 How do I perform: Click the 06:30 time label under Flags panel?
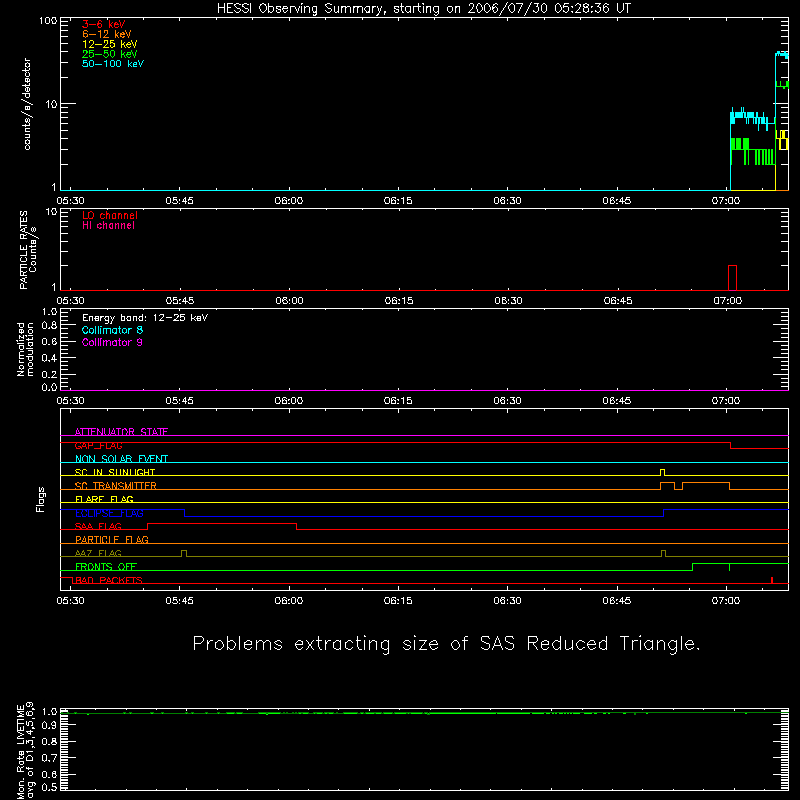pos(508,601)
